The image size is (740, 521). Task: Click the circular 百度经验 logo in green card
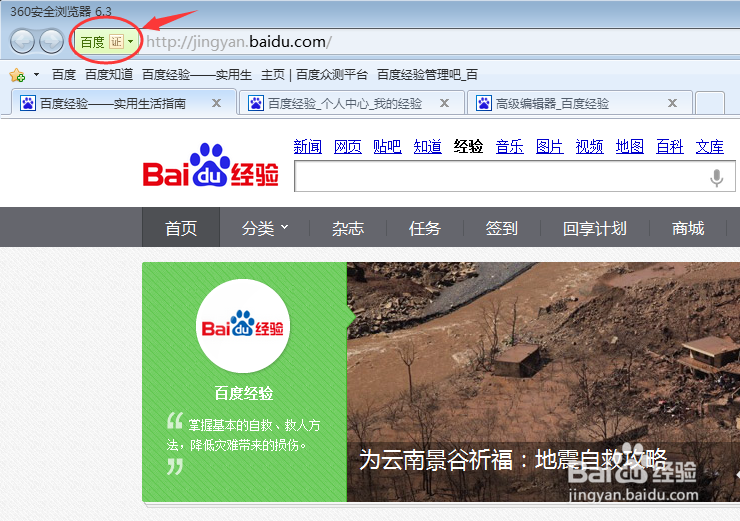(243, 326)
